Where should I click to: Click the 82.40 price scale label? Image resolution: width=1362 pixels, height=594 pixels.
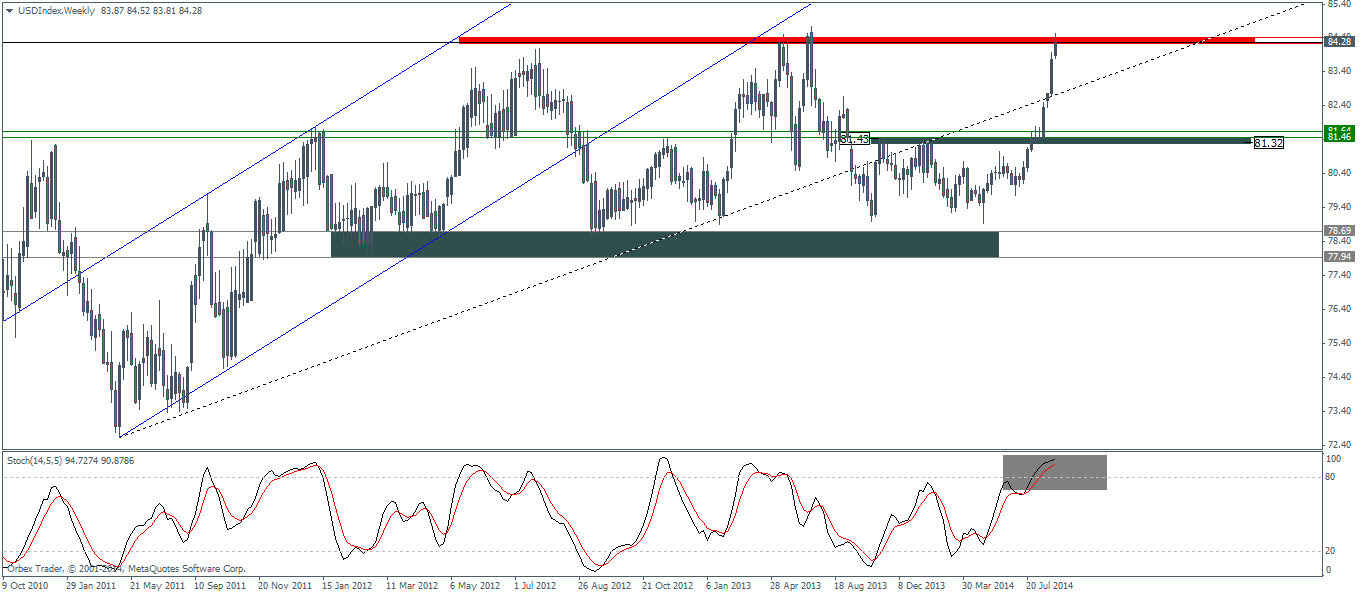pyautogui.click(x=1341, y=105)
